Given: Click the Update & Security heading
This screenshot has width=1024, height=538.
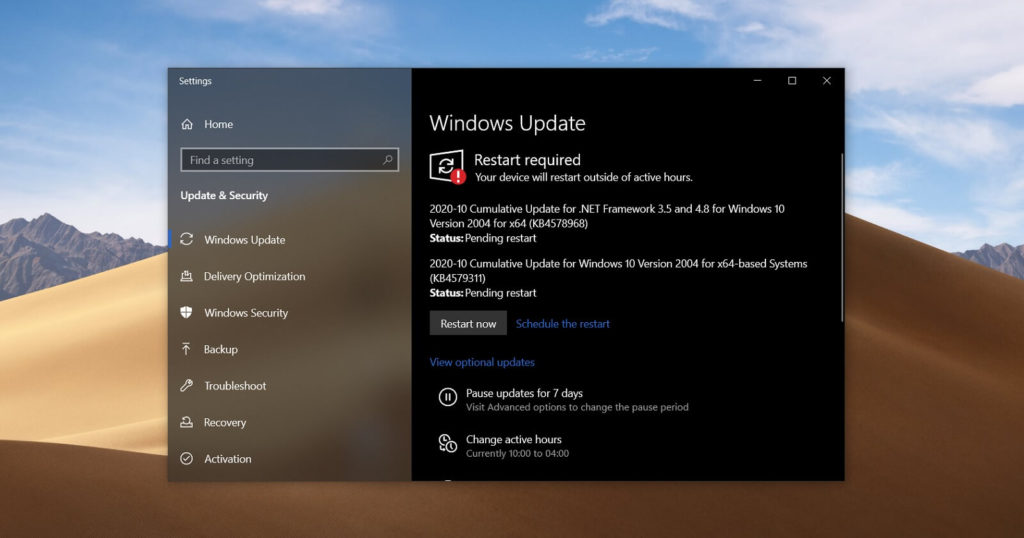Looking at the screenshot, I should click(224, 195).
